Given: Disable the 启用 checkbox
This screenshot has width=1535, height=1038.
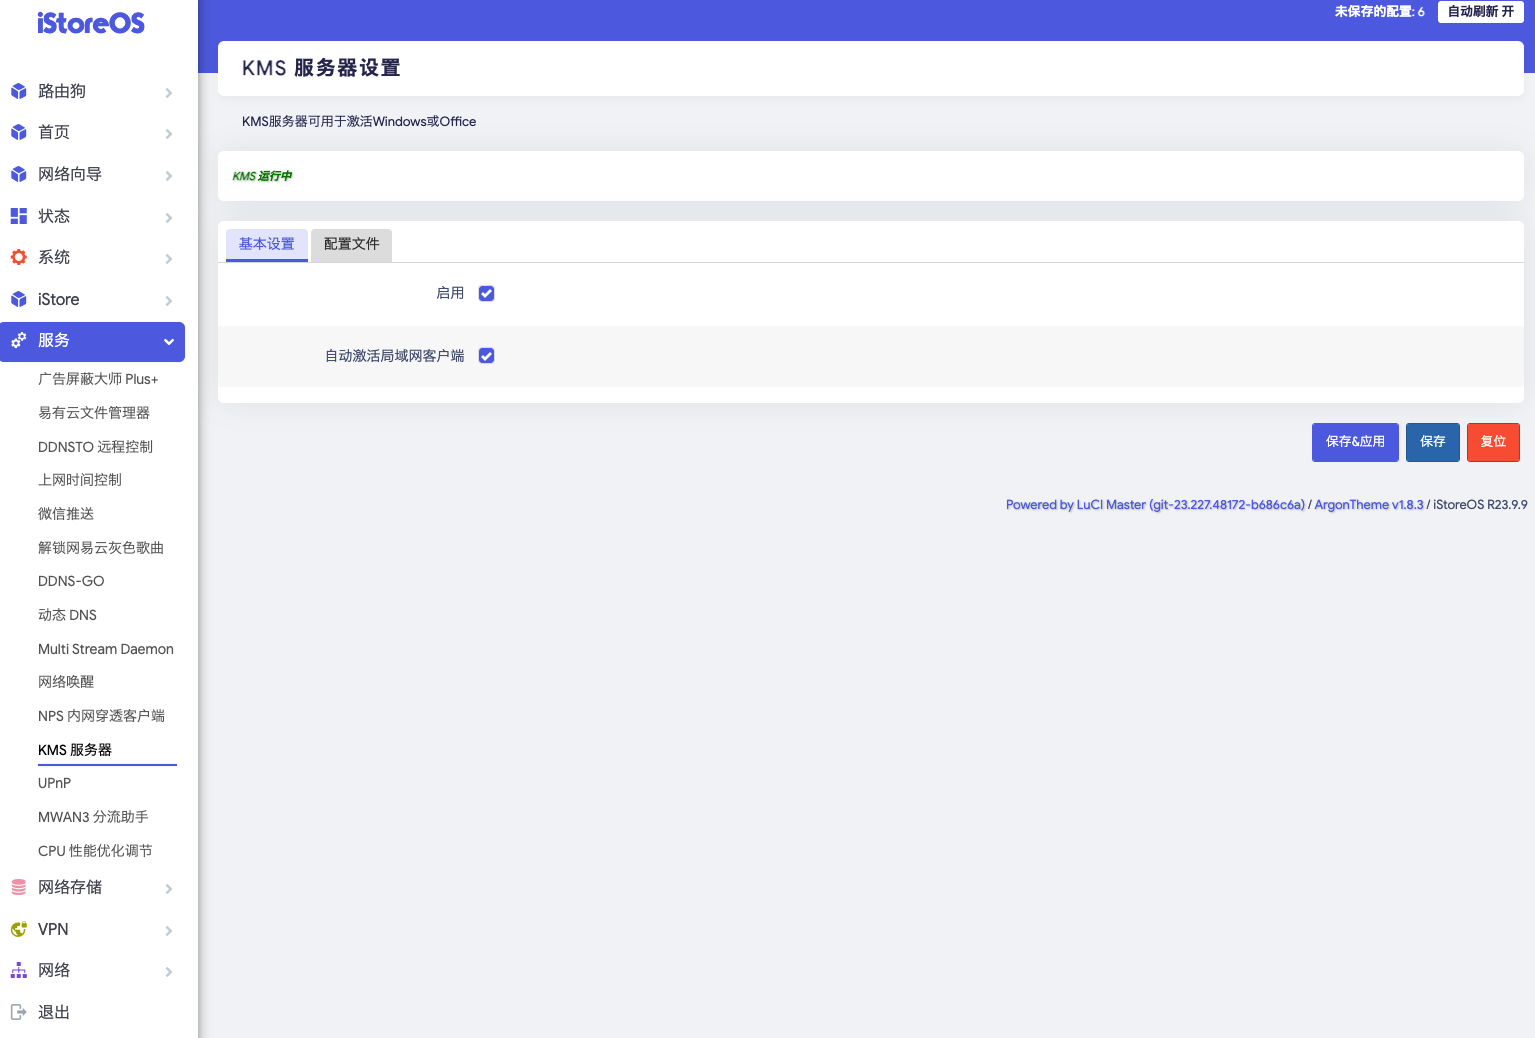Looking at the screenshot, I should pyautogui.click(x=486, y=293).
